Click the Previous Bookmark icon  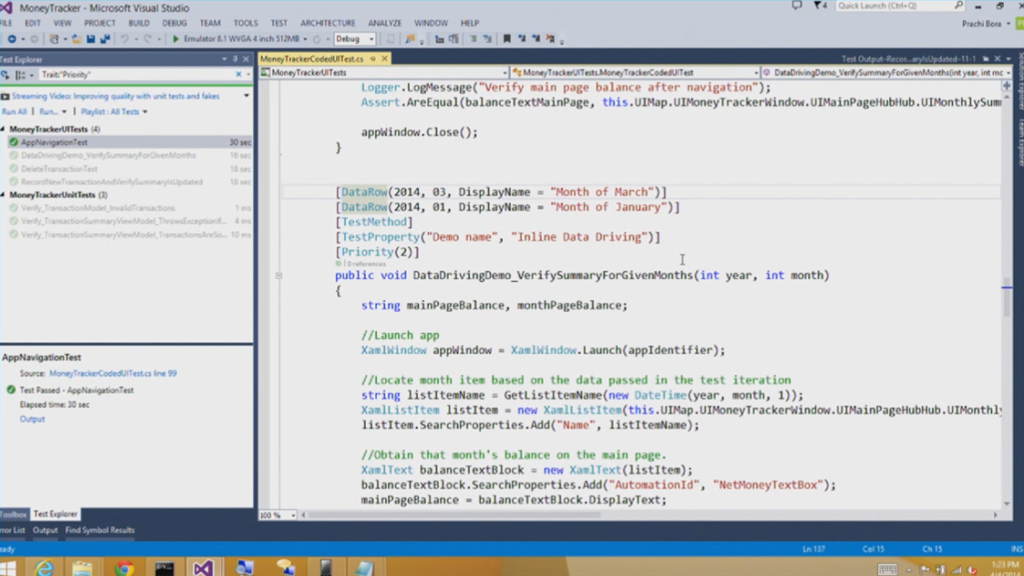click(x=522, y=39)
